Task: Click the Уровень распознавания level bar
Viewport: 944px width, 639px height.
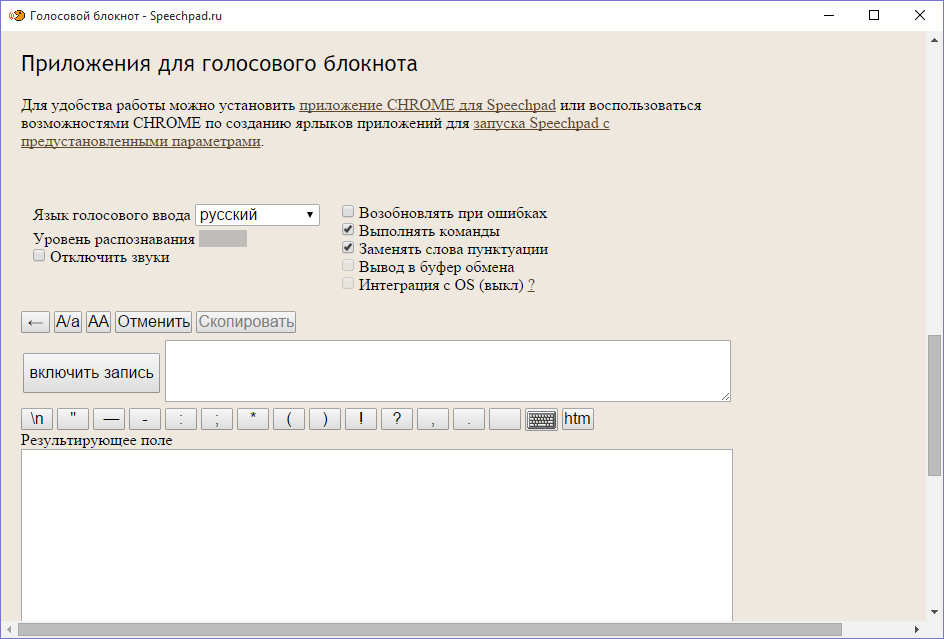Action: (x=223, y=238)
